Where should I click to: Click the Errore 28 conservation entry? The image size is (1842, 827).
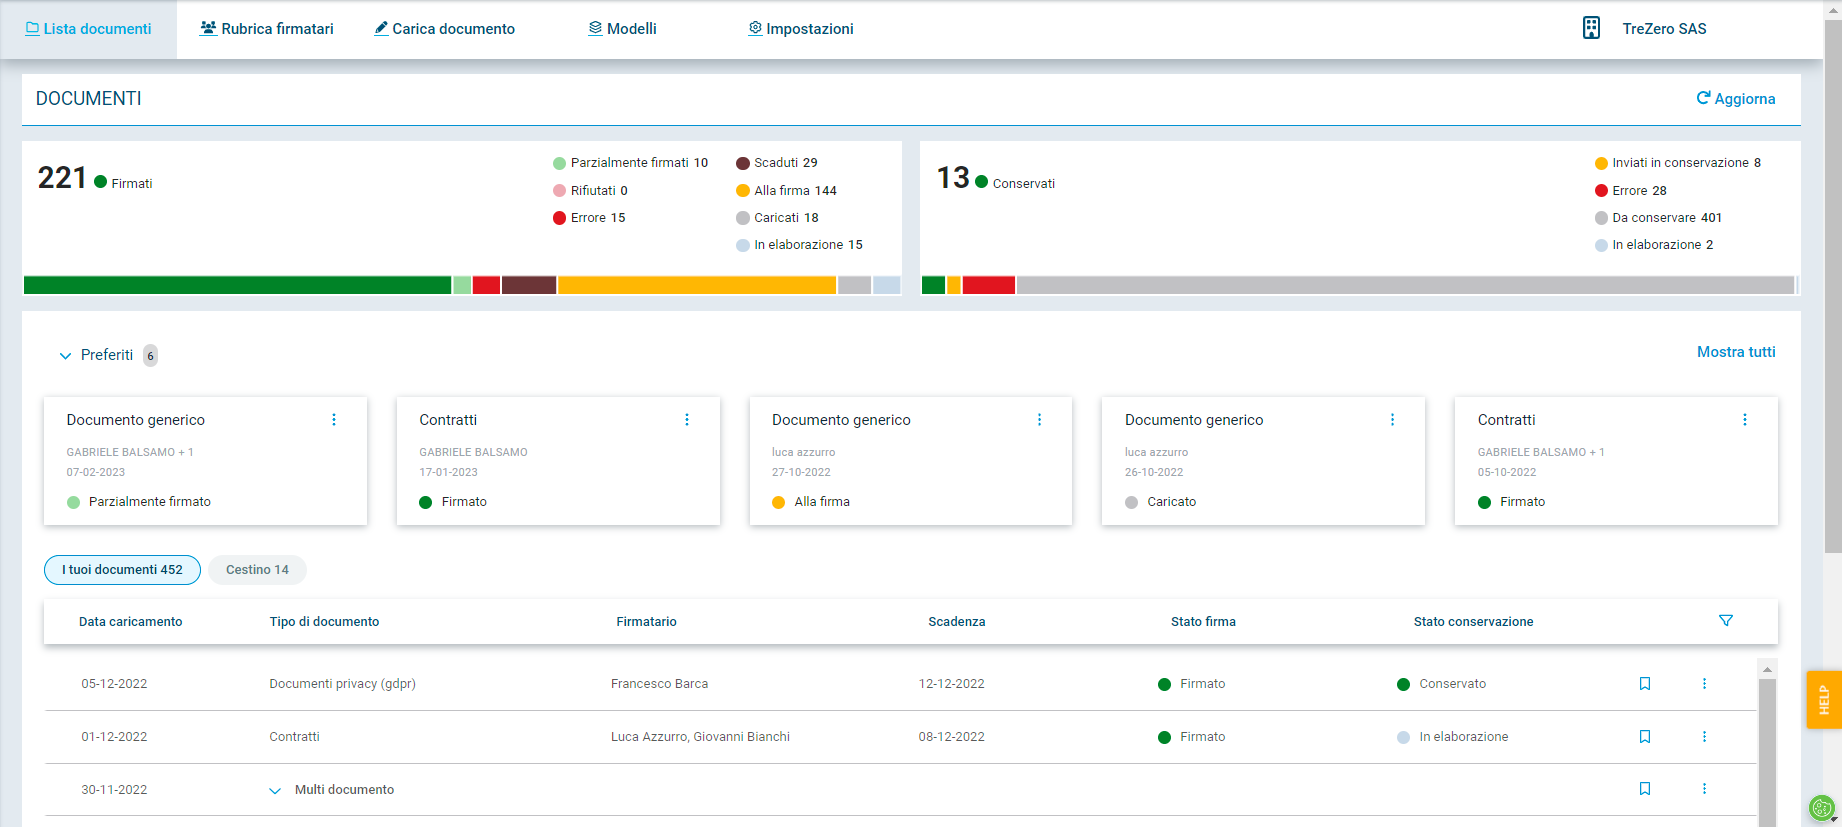click(1630, 191)
